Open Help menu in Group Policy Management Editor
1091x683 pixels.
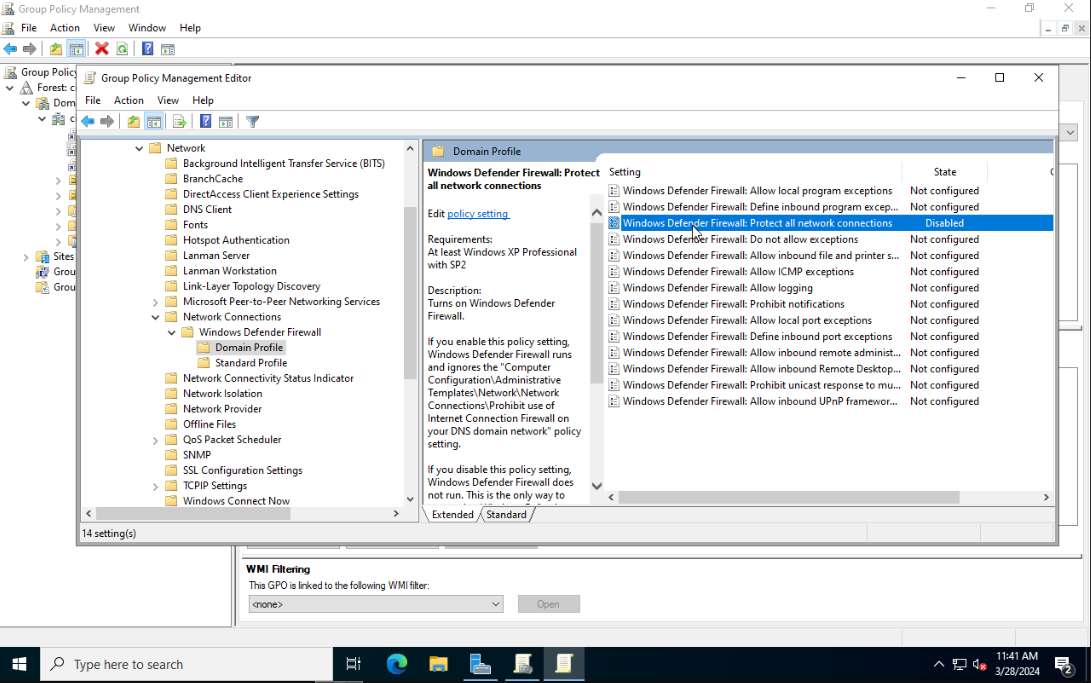[x=202, y=100]
